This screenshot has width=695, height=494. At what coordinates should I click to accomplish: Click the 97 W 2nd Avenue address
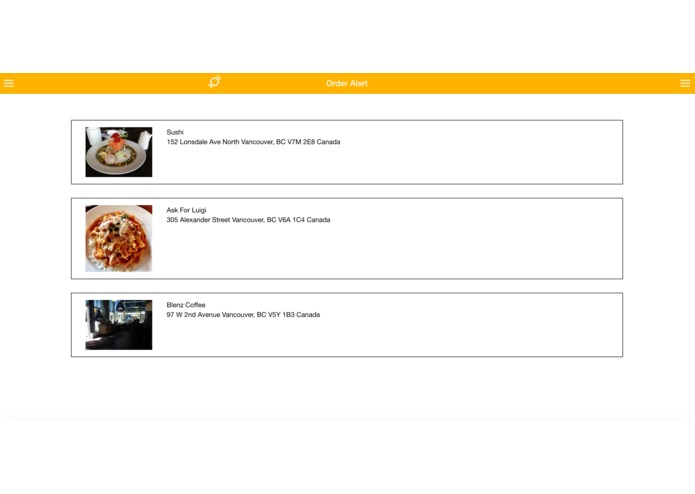[x=243, y=315]
